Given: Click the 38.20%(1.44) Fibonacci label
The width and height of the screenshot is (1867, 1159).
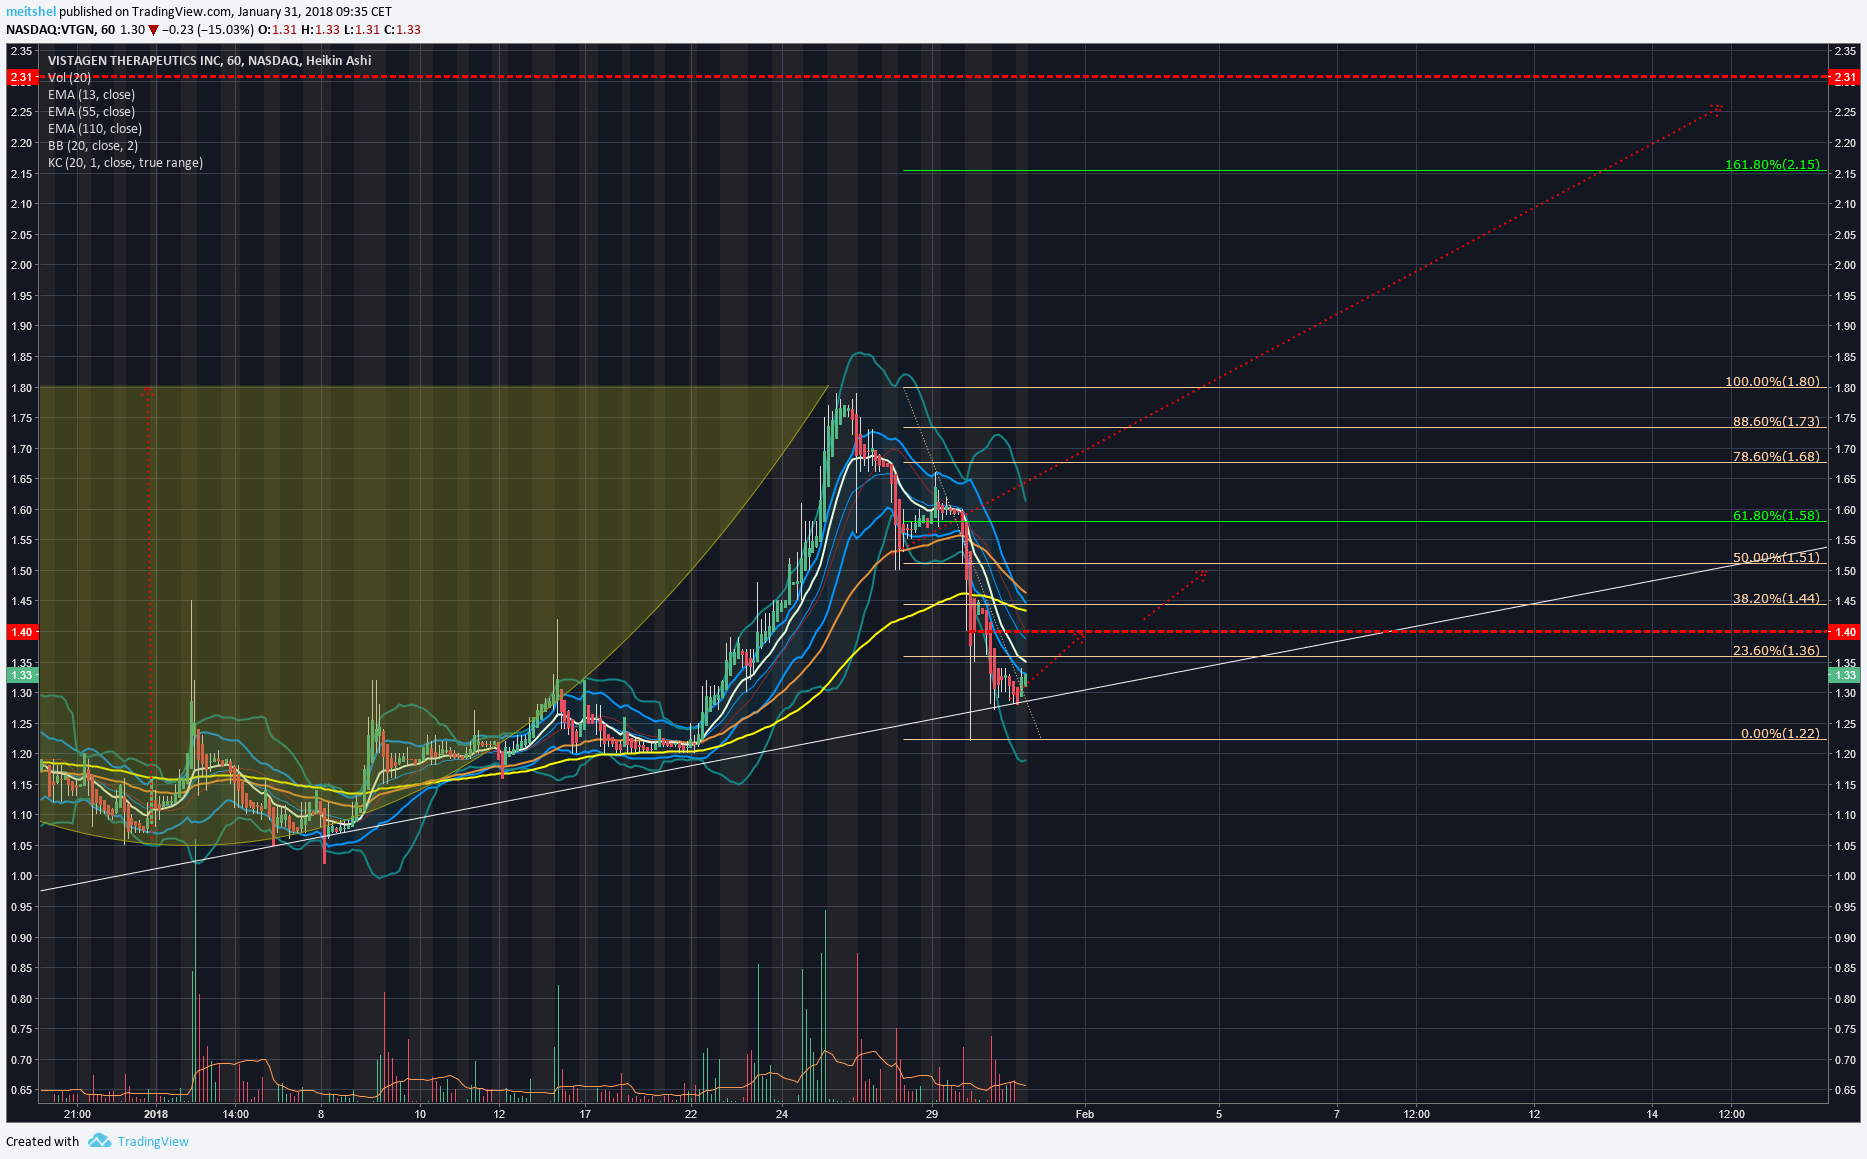Looking at the screenshot, I should [x=1776, y=598].
